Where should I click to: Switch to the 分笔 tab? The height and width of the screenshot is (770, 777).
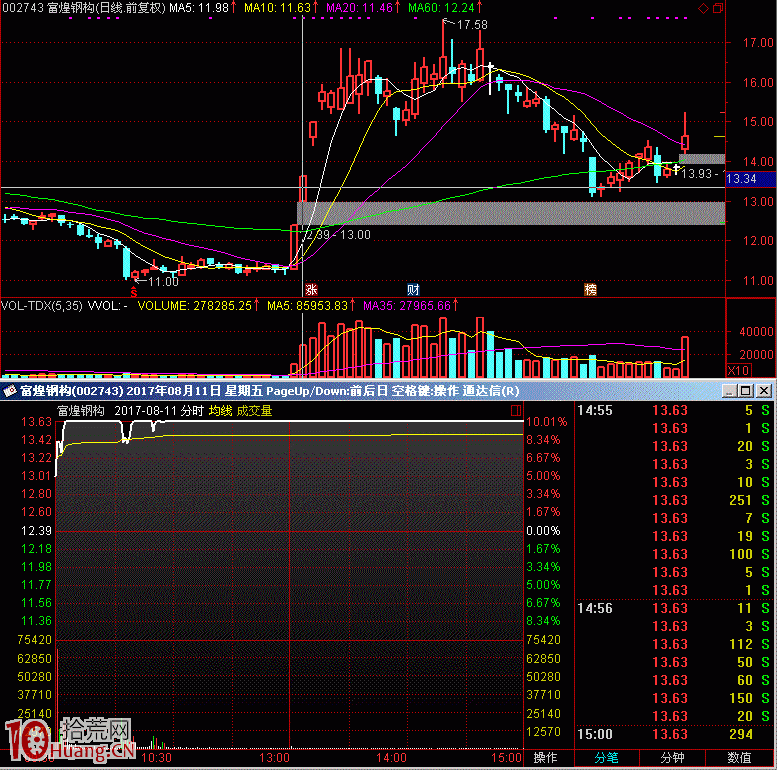[x=607, y=758]
